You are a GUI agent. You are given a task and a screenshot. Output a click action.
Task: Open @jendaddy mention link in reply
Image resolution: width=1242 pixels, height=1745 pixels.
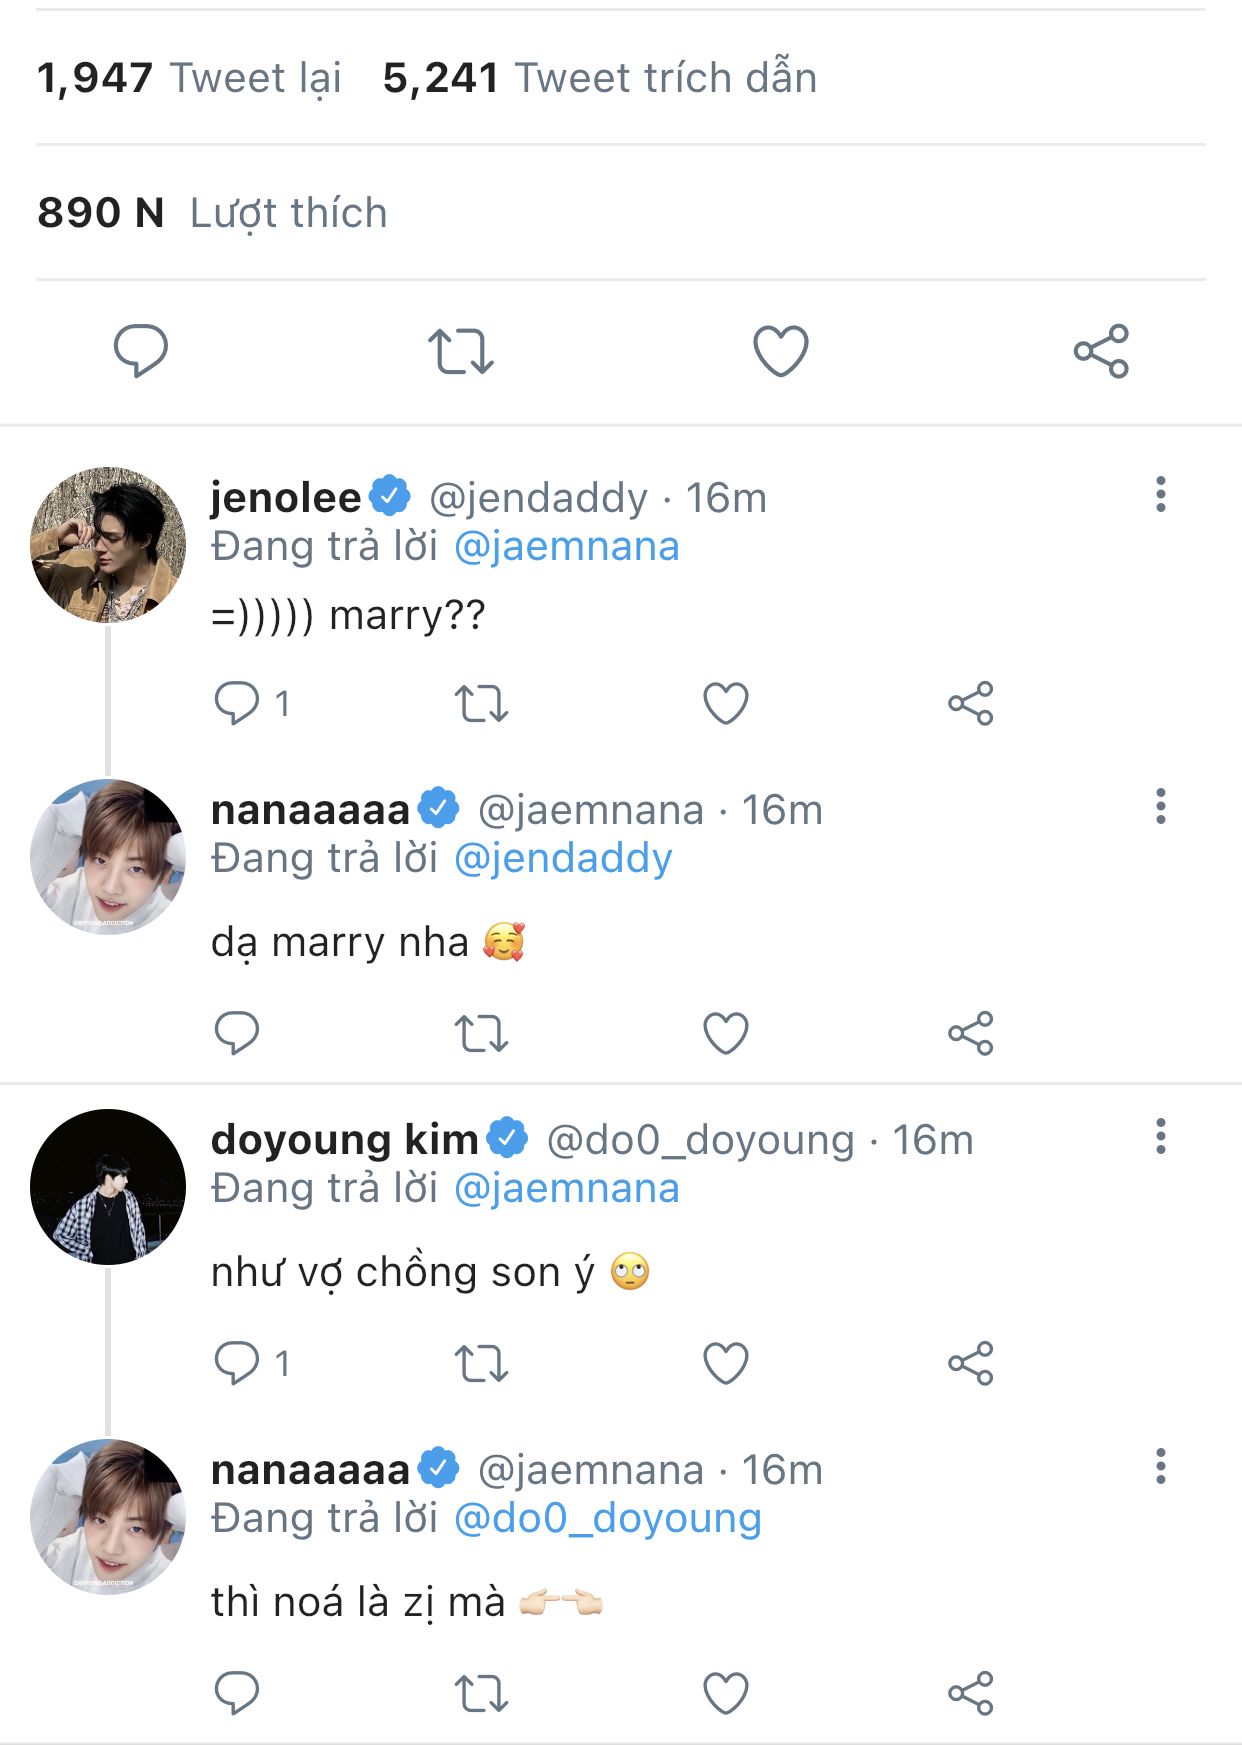click(x=563, y=858)
